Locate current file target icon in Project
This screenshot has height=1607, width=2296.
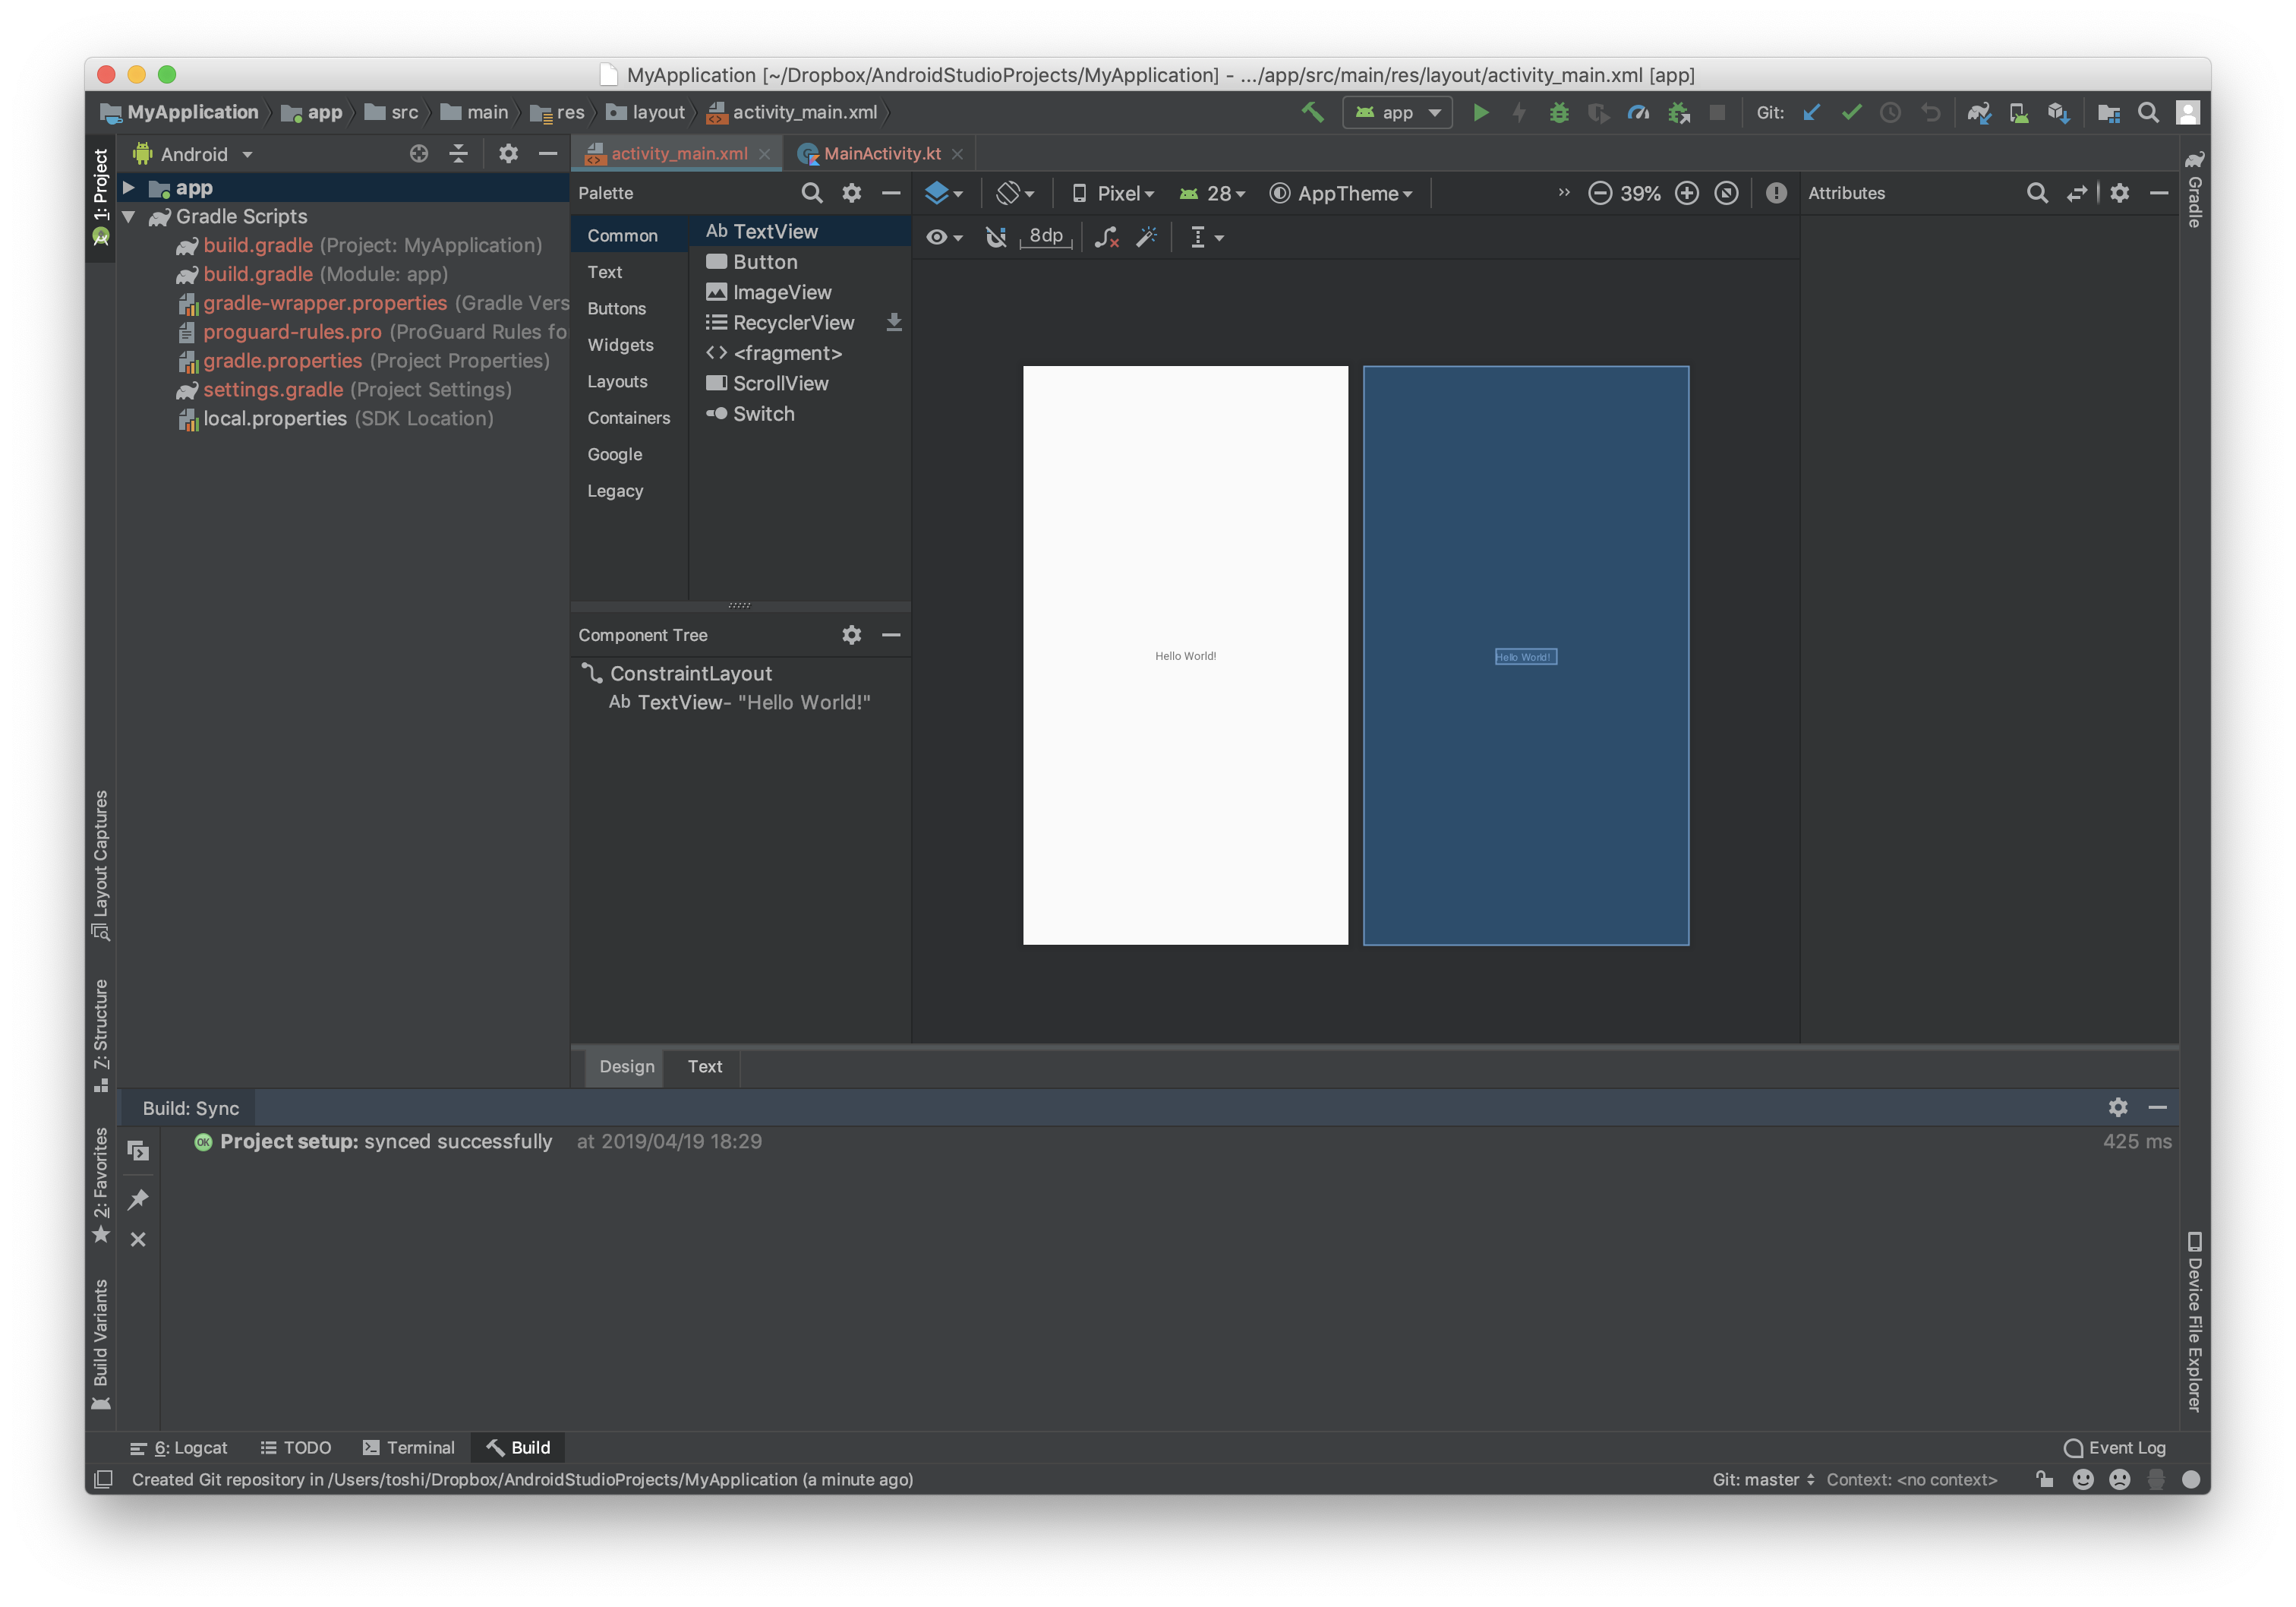(419, 153)
